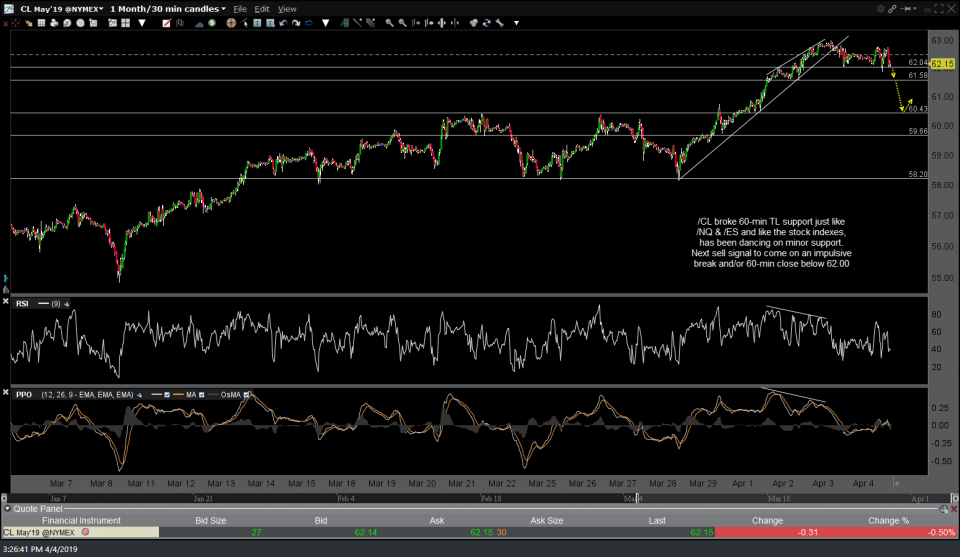
Task: Click the Bid value 62.14
Action: tap(366, 533)
